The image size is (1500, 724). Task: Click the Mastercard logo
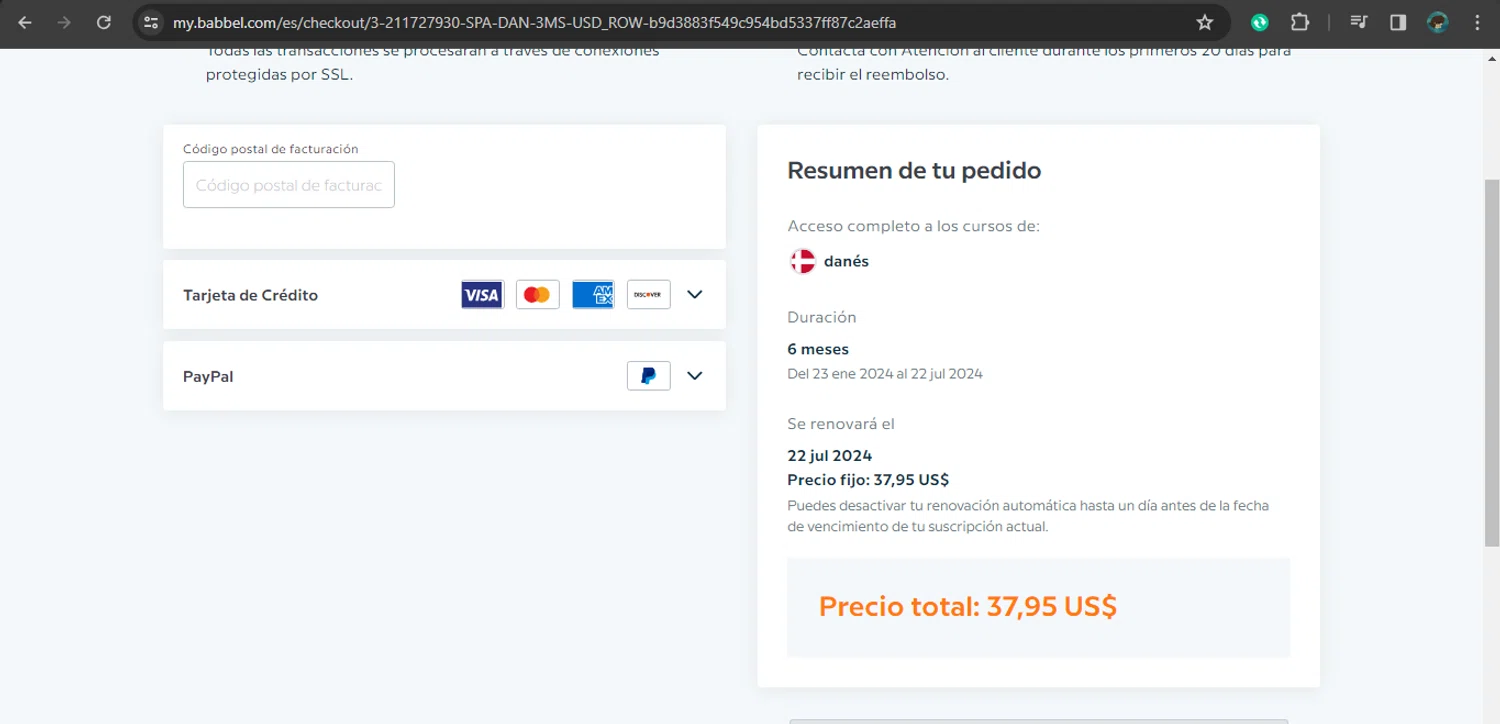[537, 294]
